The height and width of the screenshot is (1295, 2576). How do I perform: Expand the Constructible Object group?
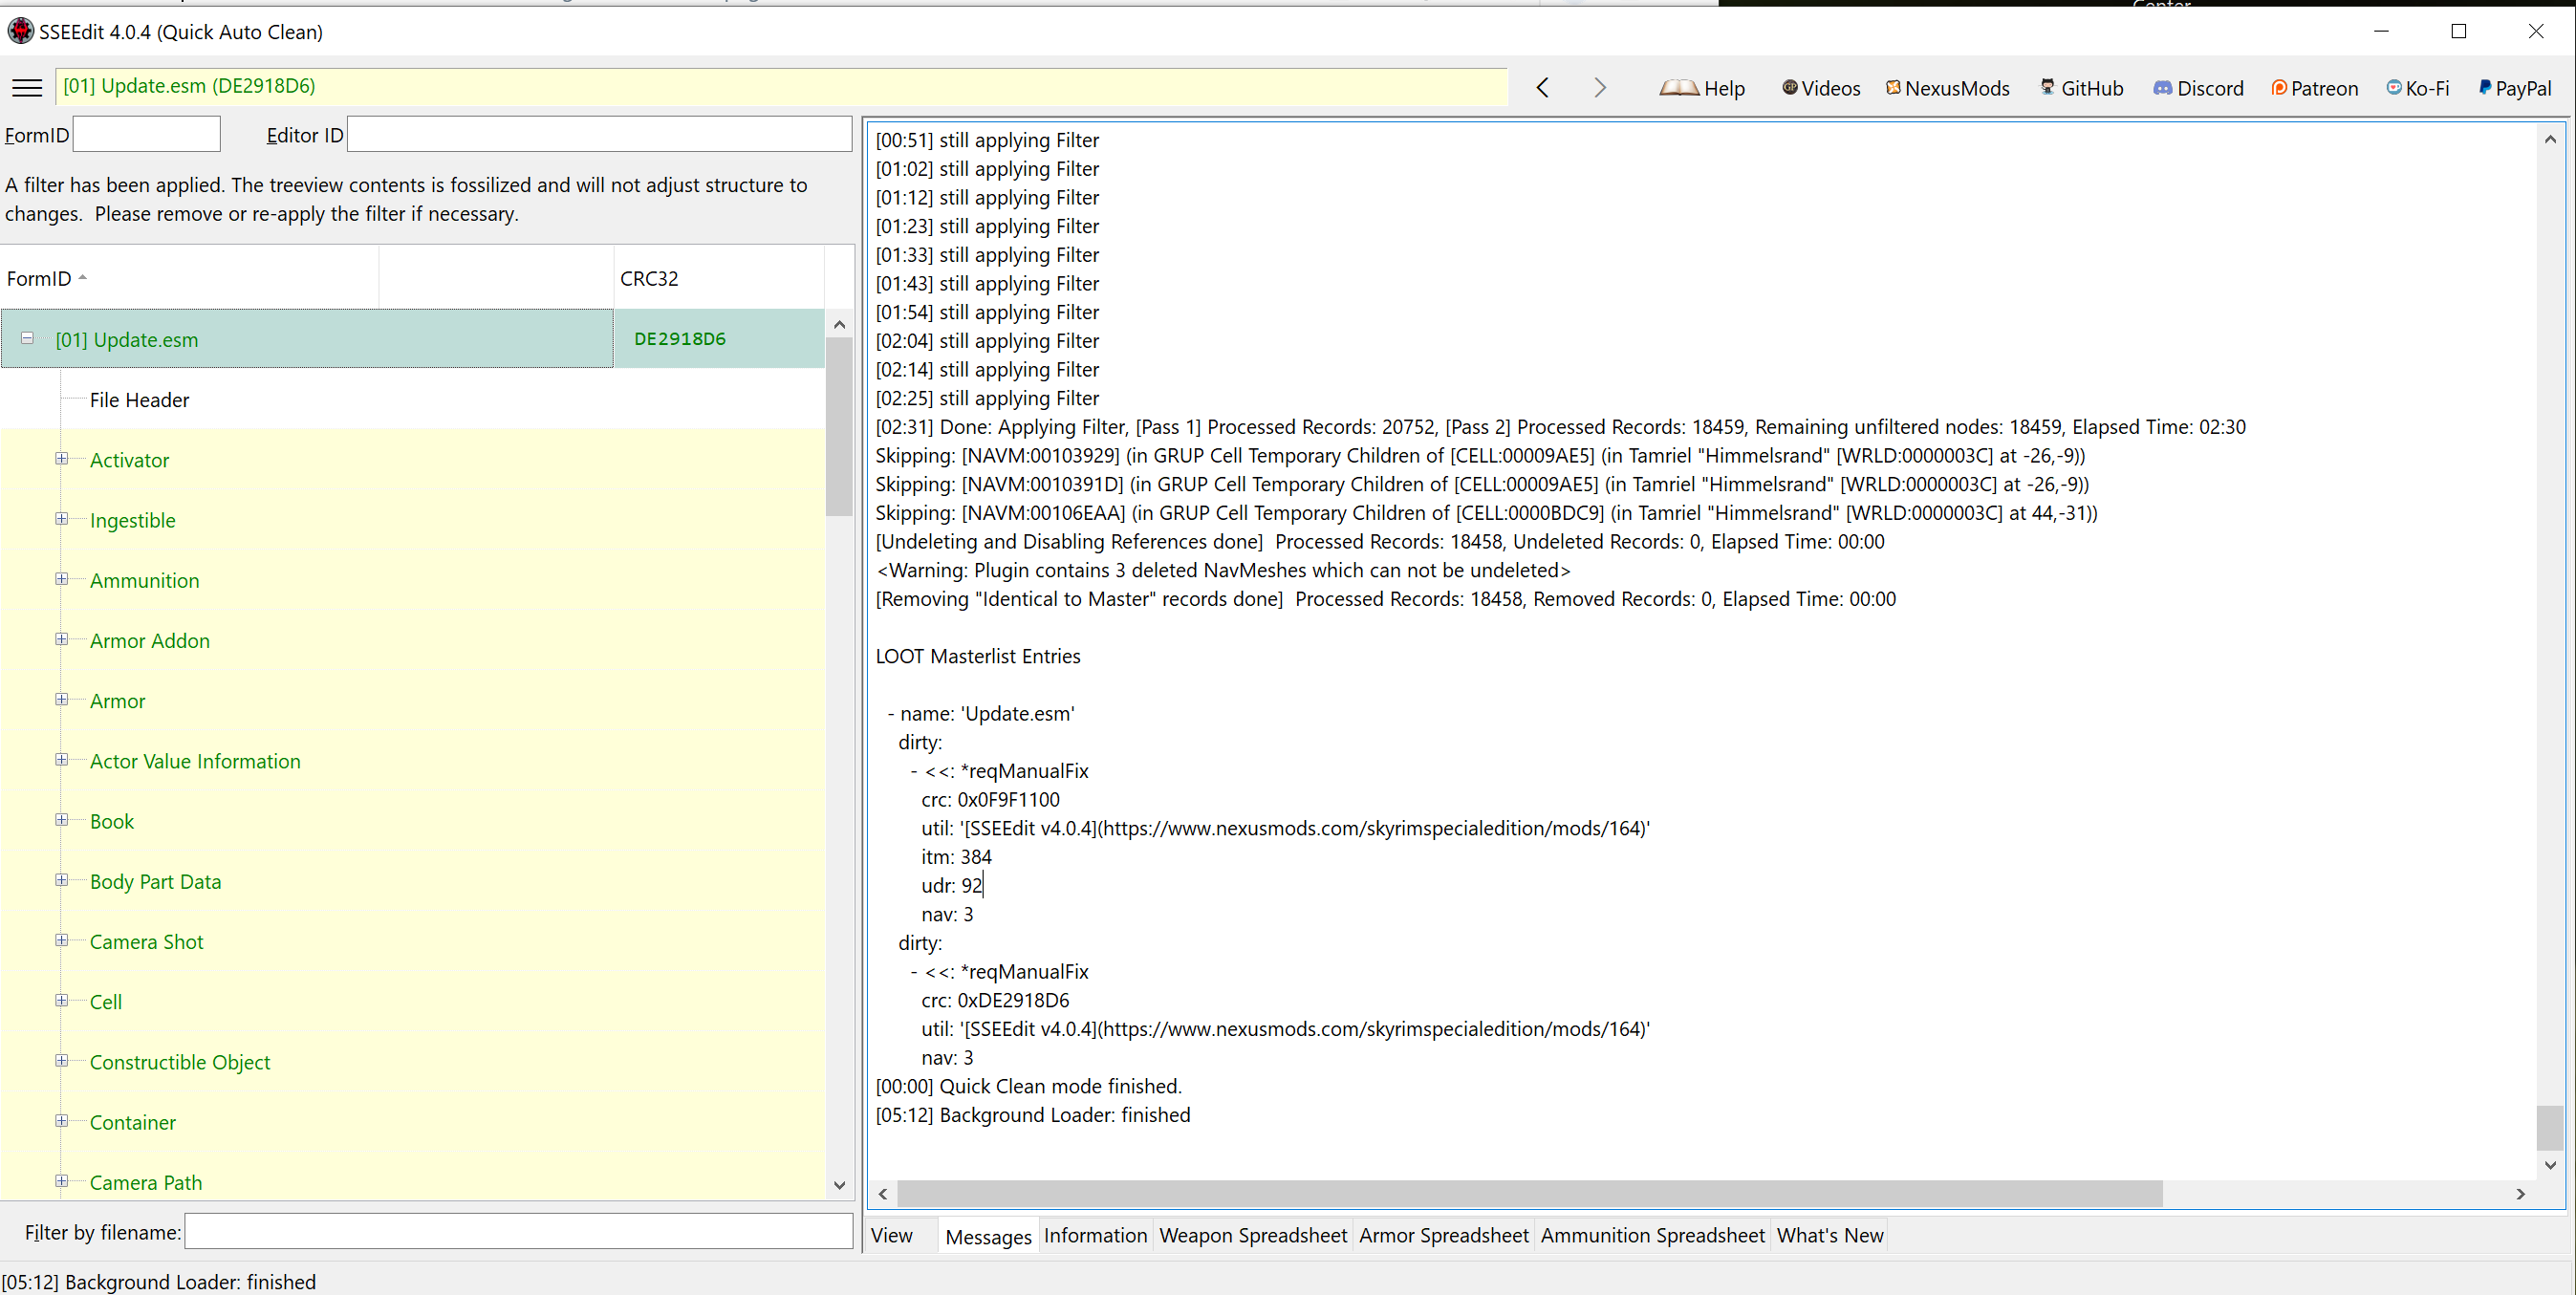point(62,1061)
